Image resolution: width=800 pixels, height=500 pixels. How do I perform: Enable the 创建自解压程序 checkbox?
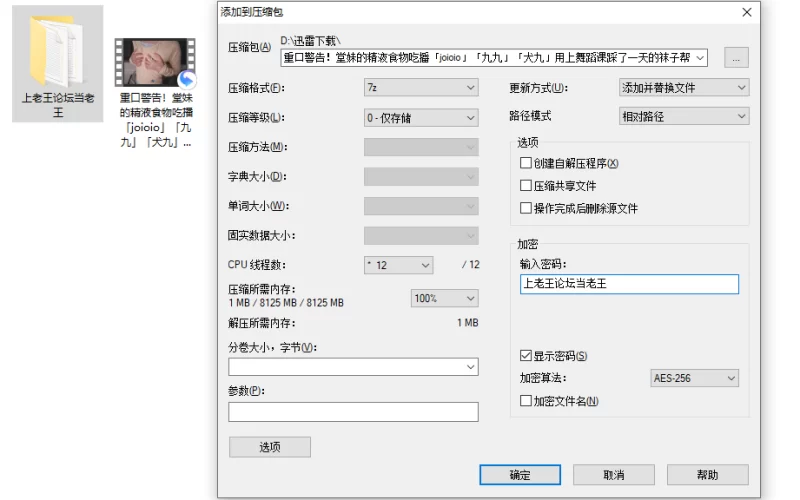526,163
